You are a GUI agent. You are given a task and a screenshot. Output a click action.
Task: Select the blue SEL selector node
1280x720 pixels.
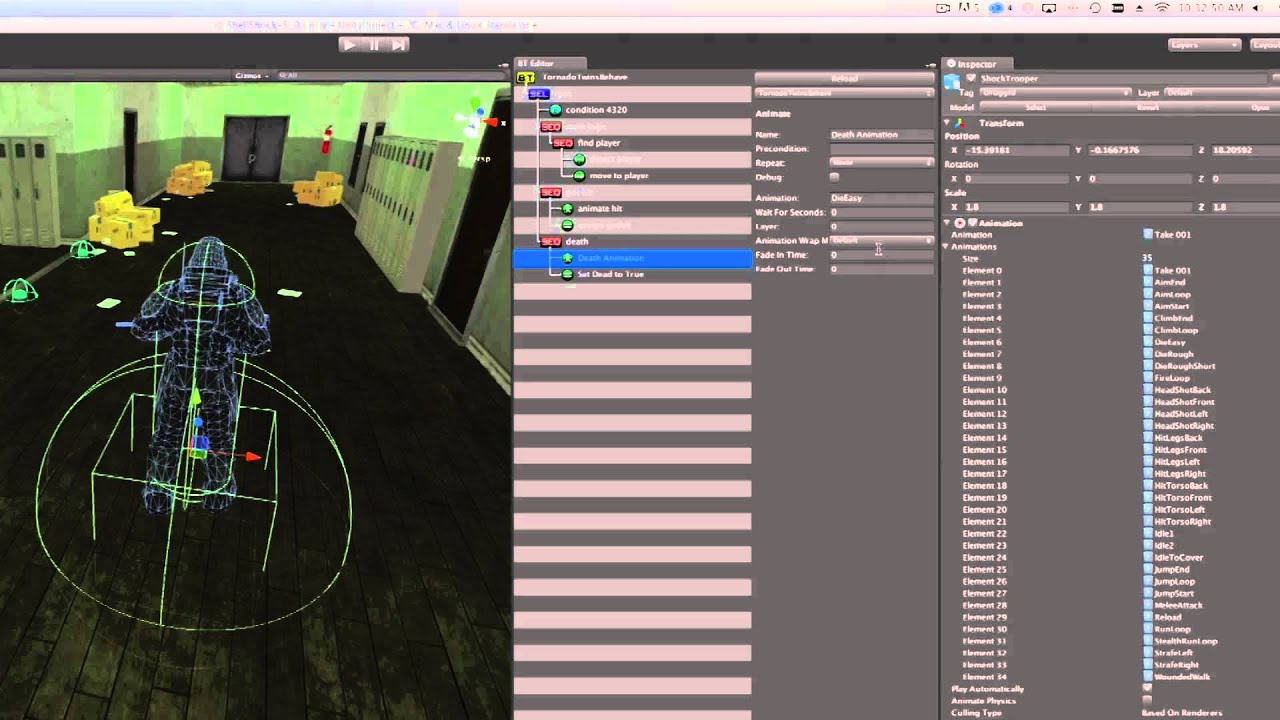(538, 94)
